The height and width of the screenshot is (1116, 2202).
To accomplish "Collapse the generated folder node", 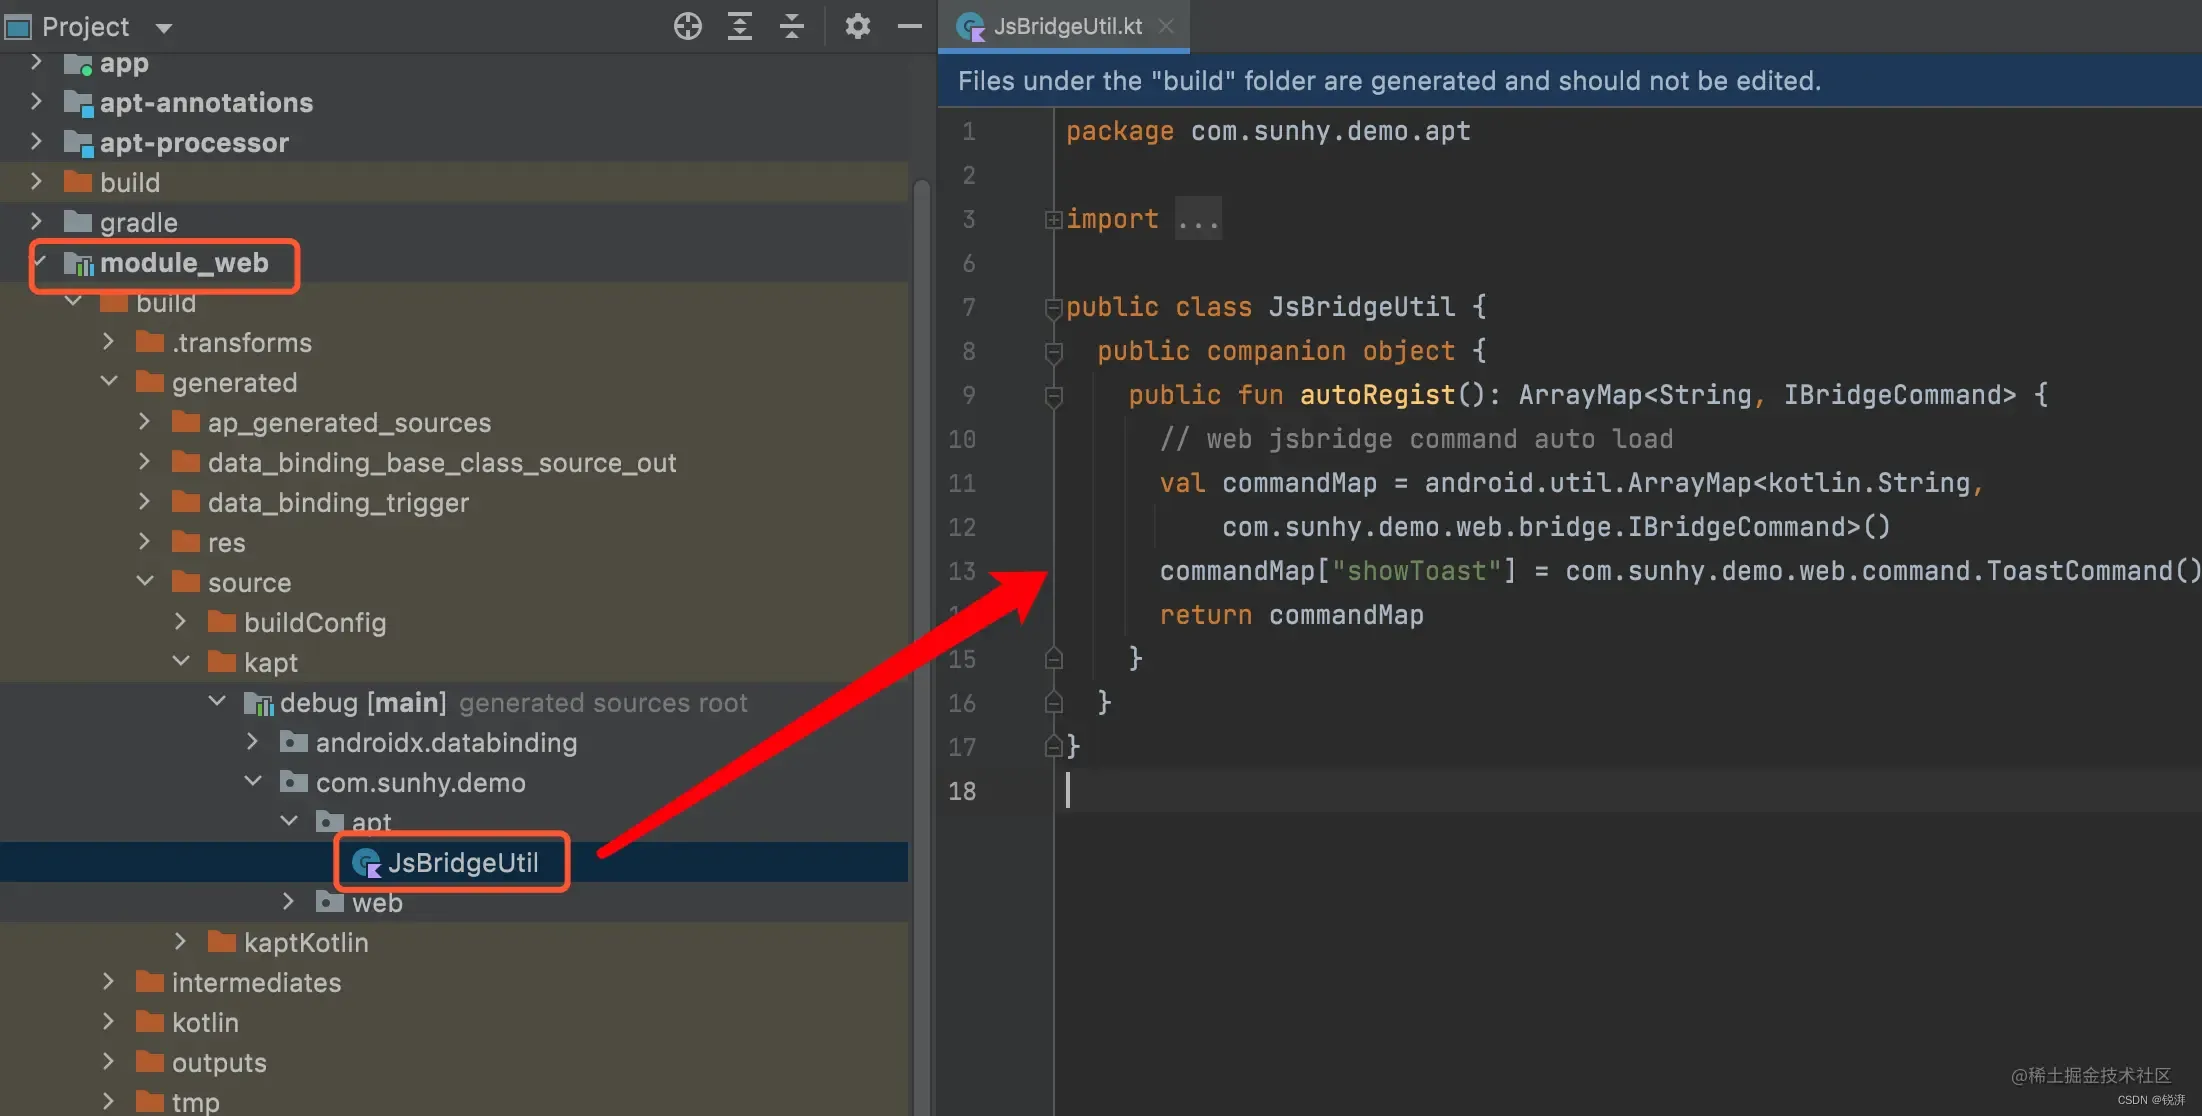I will (x=109, y=382).
